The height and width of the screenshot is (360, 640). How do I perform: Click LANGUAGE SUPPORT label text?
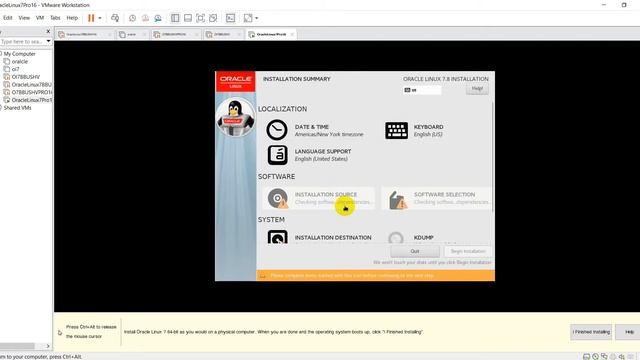[x=323, y=151]
